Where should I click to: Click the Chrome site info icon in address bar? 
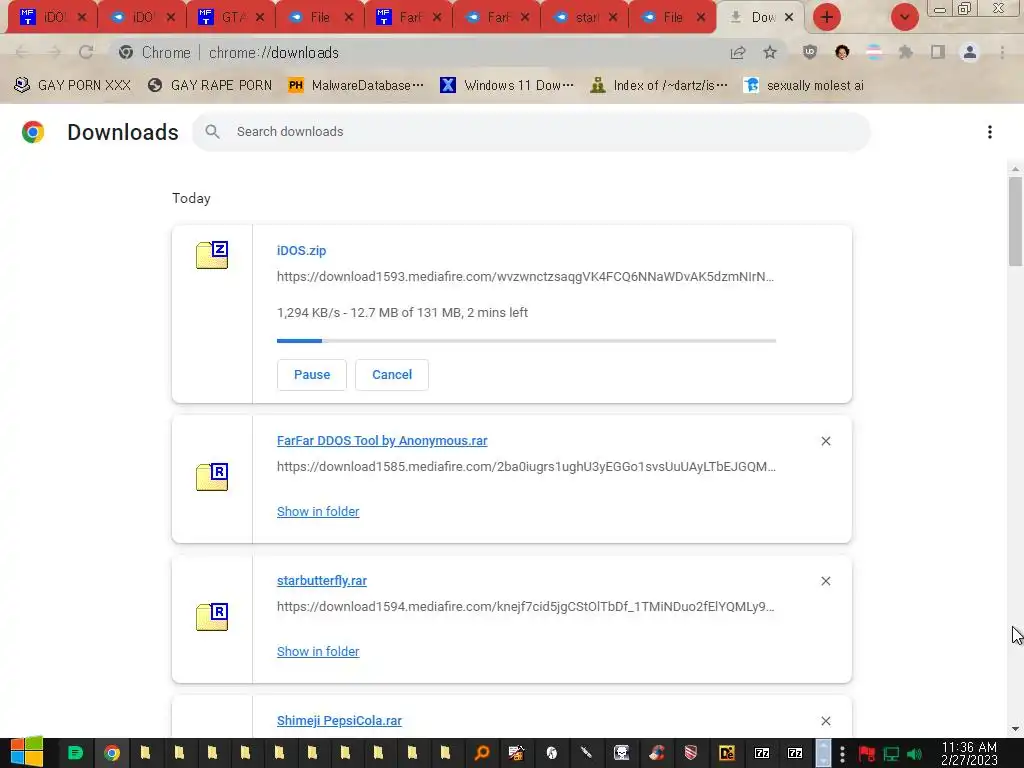pos(126,52)
